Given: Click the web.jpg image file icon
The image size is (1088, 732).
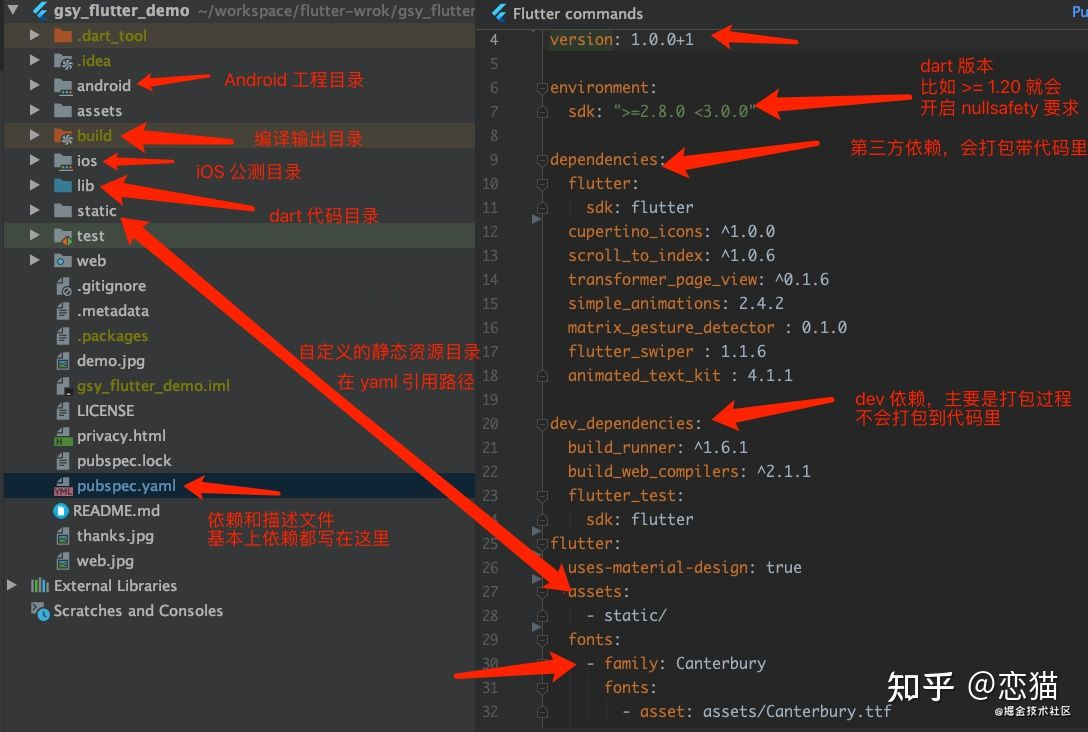Looking at the screenshot, I should point(63,561).
